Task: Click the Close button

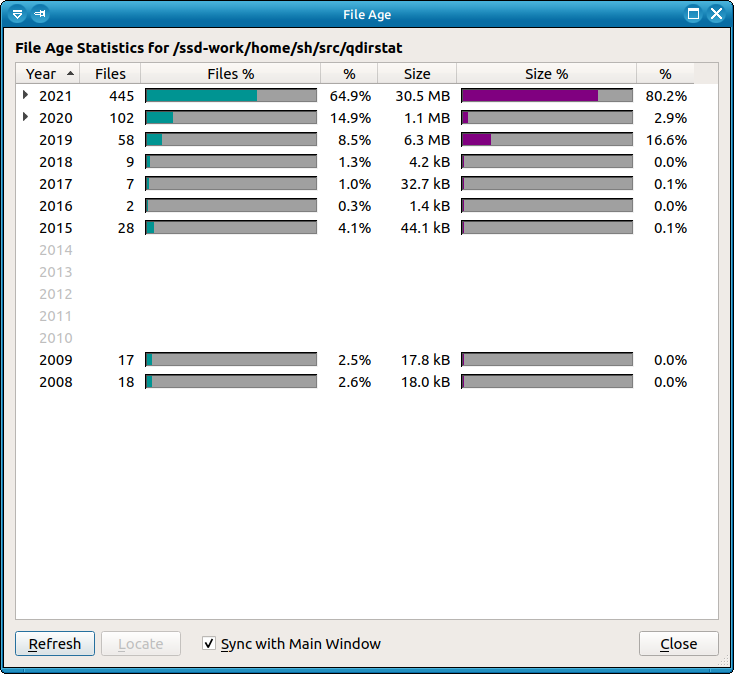Action: click(x=678, y=644)
